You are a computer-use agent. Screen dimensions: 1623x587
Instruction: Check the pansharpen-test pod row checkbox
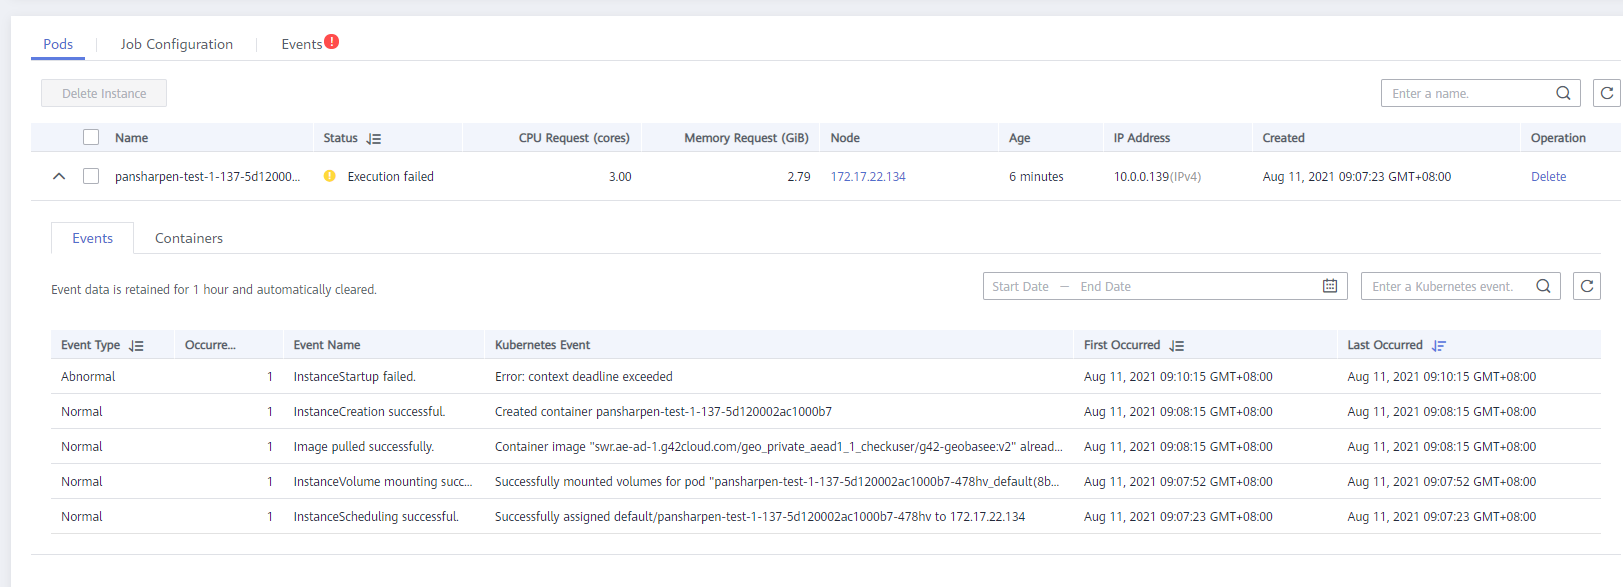click(91, 176)
